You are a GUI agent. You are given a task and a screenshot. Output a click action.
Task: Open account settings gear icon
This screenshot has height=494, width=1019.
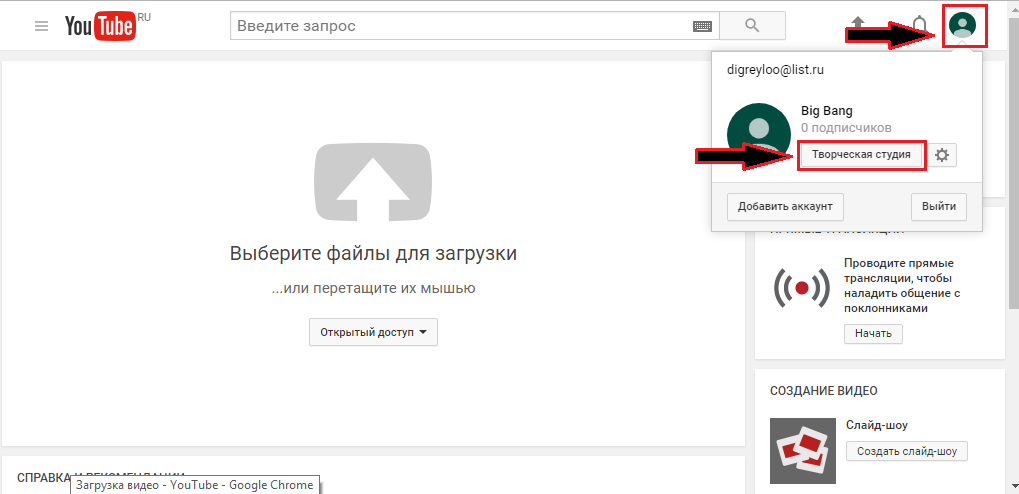942,155
